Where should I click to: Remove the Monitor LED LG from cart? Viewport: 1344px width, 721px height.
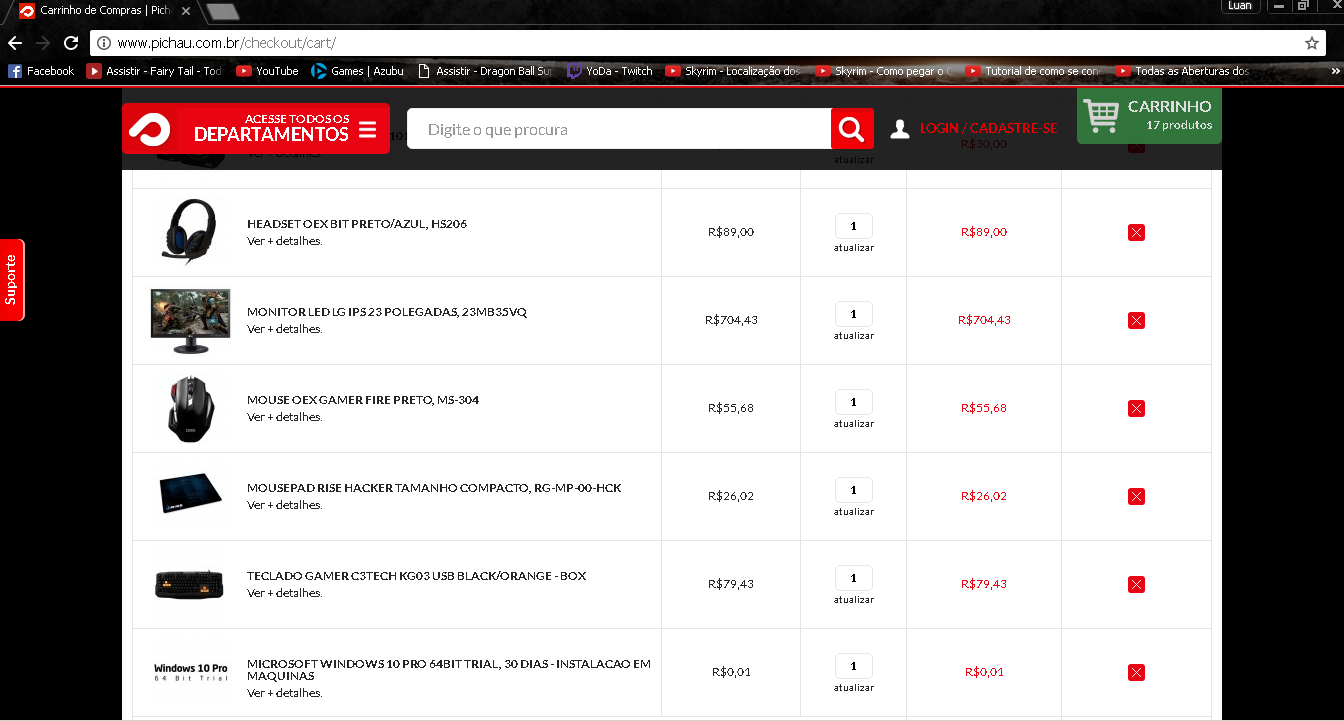(1136, 320)
